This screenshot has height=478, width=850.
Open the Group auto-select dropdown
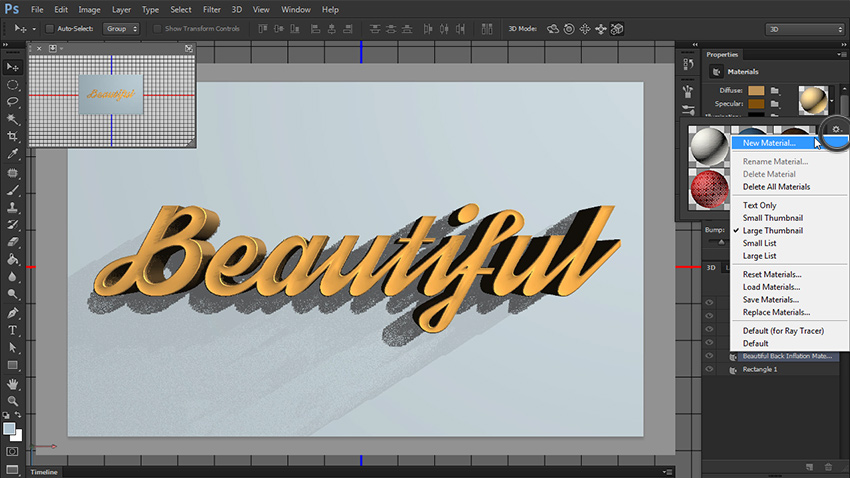click(x=121, y=29)
